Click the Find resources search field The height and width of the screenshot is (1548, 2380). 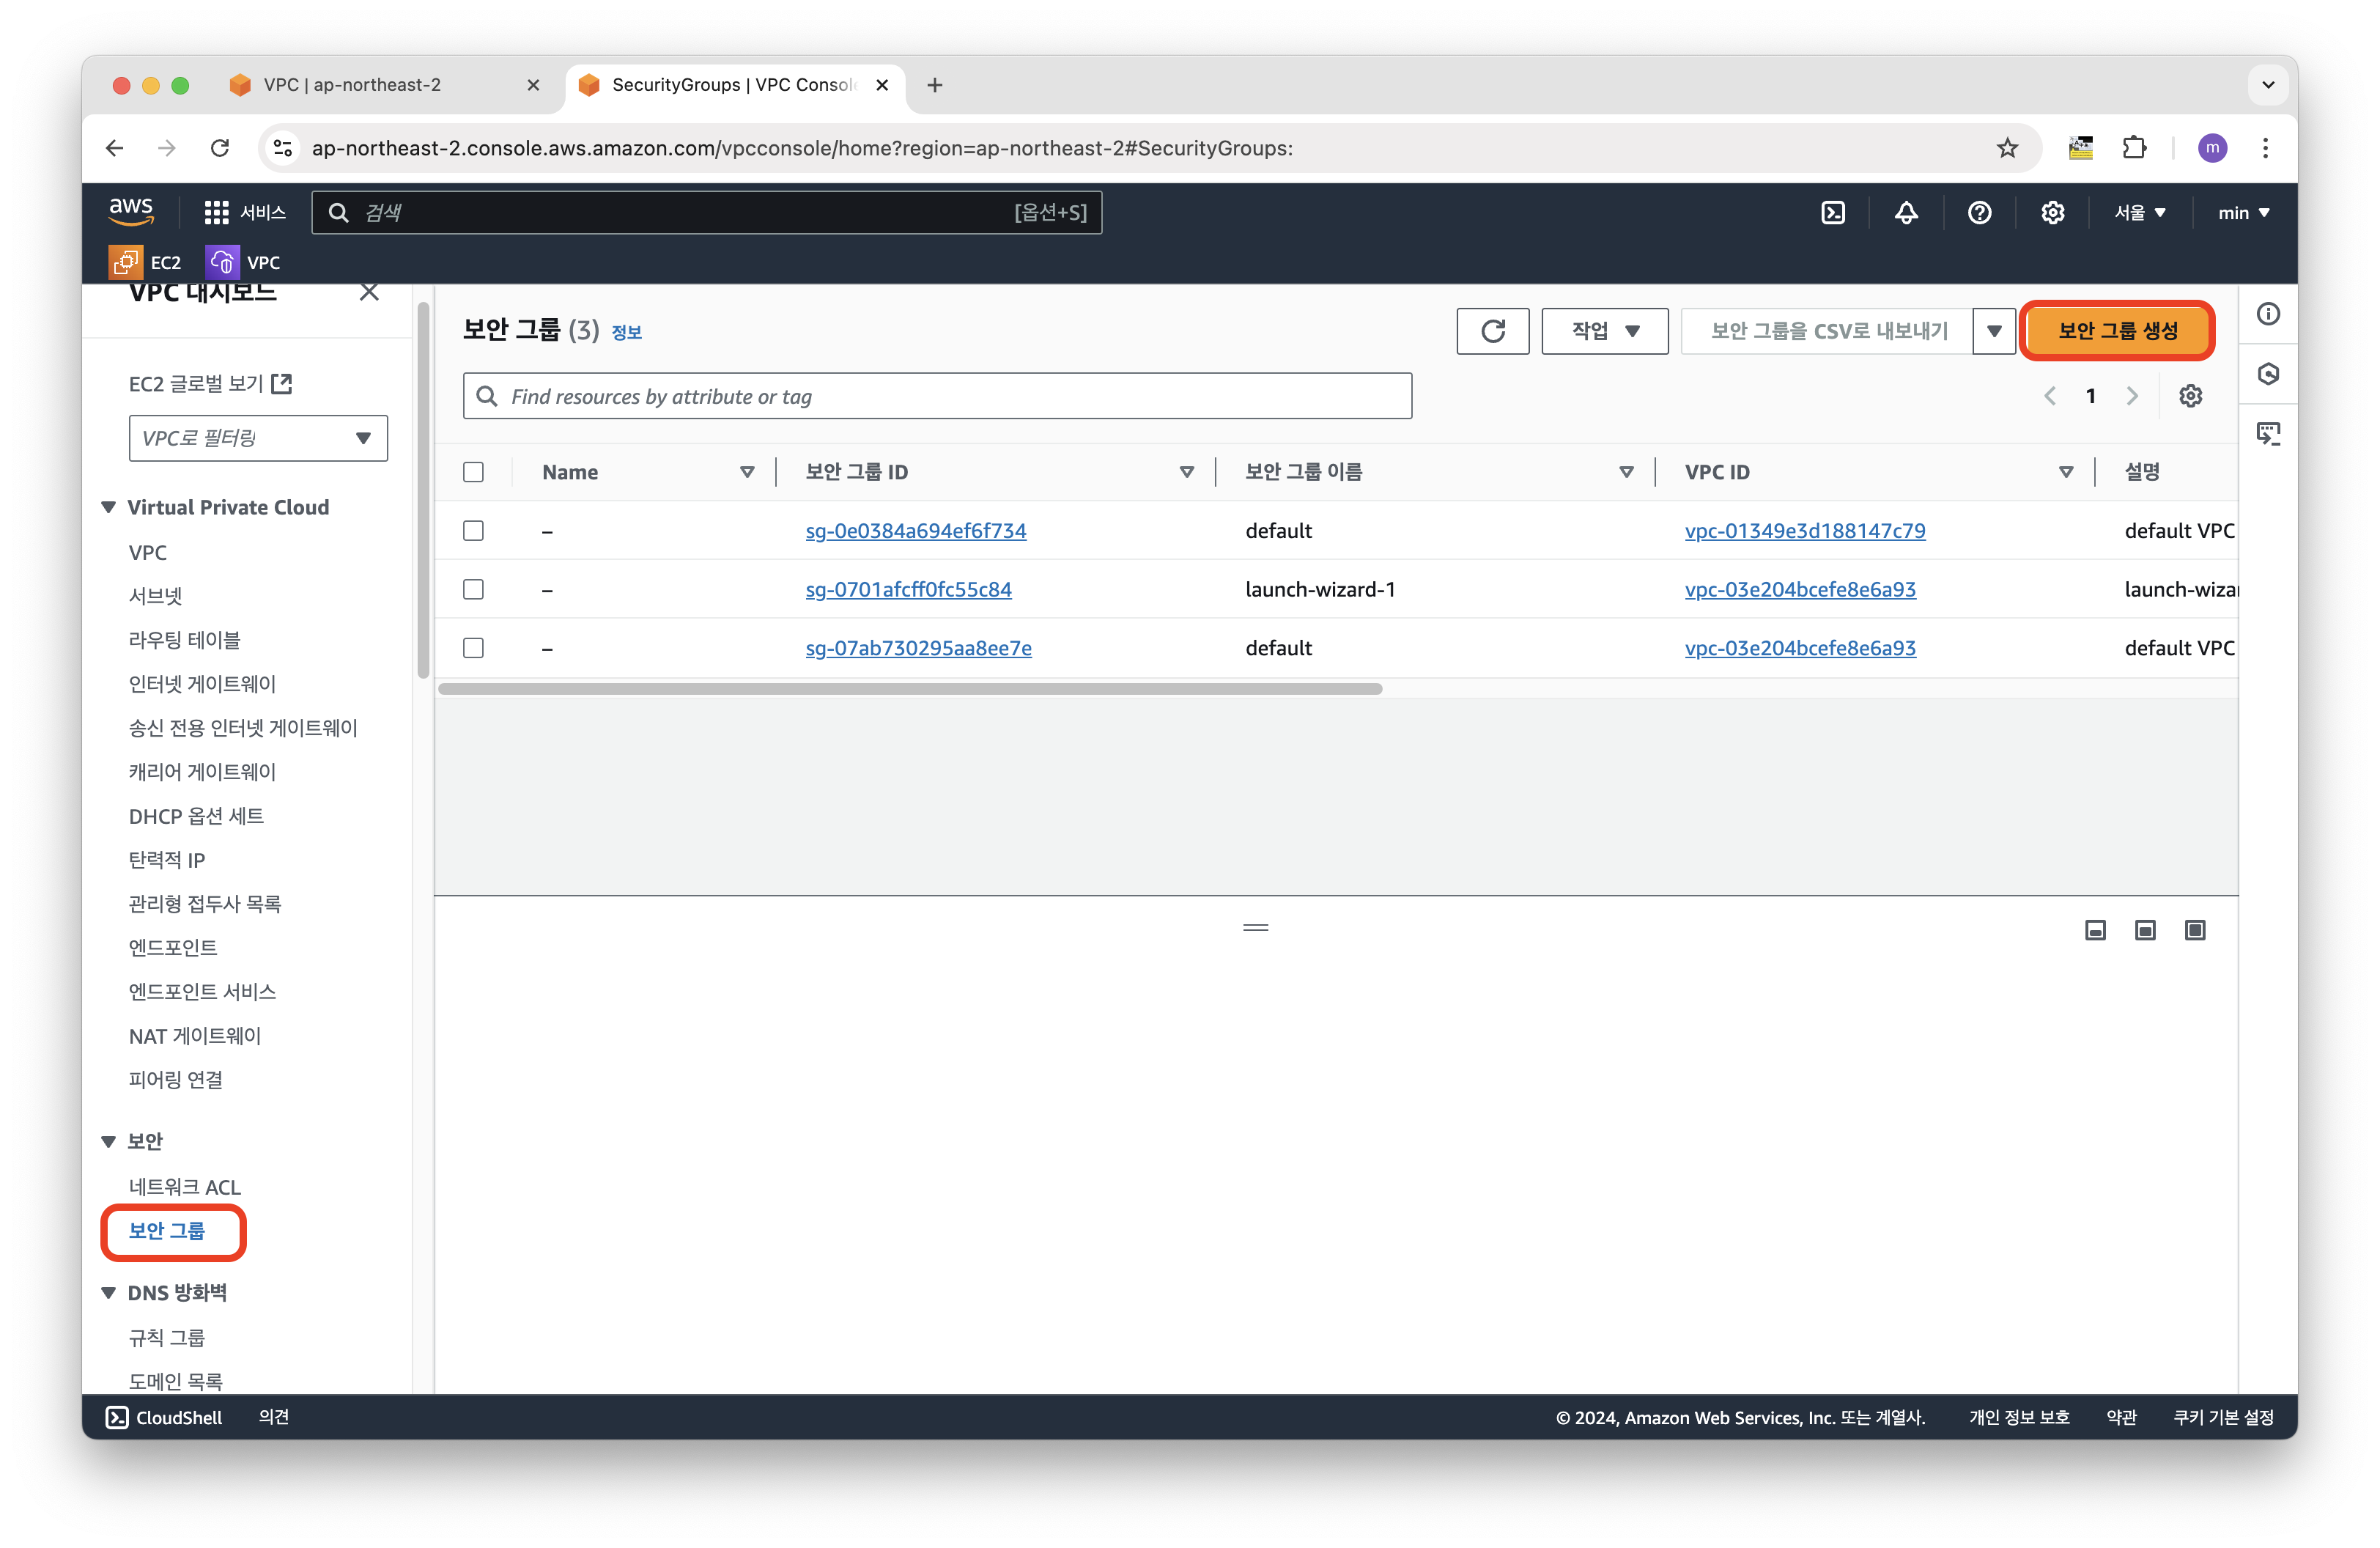pyautogui.click(x=937, y=396)
